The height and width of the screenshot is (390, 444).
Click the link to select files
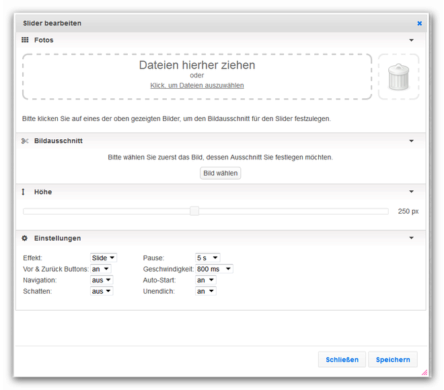point(197,85)
